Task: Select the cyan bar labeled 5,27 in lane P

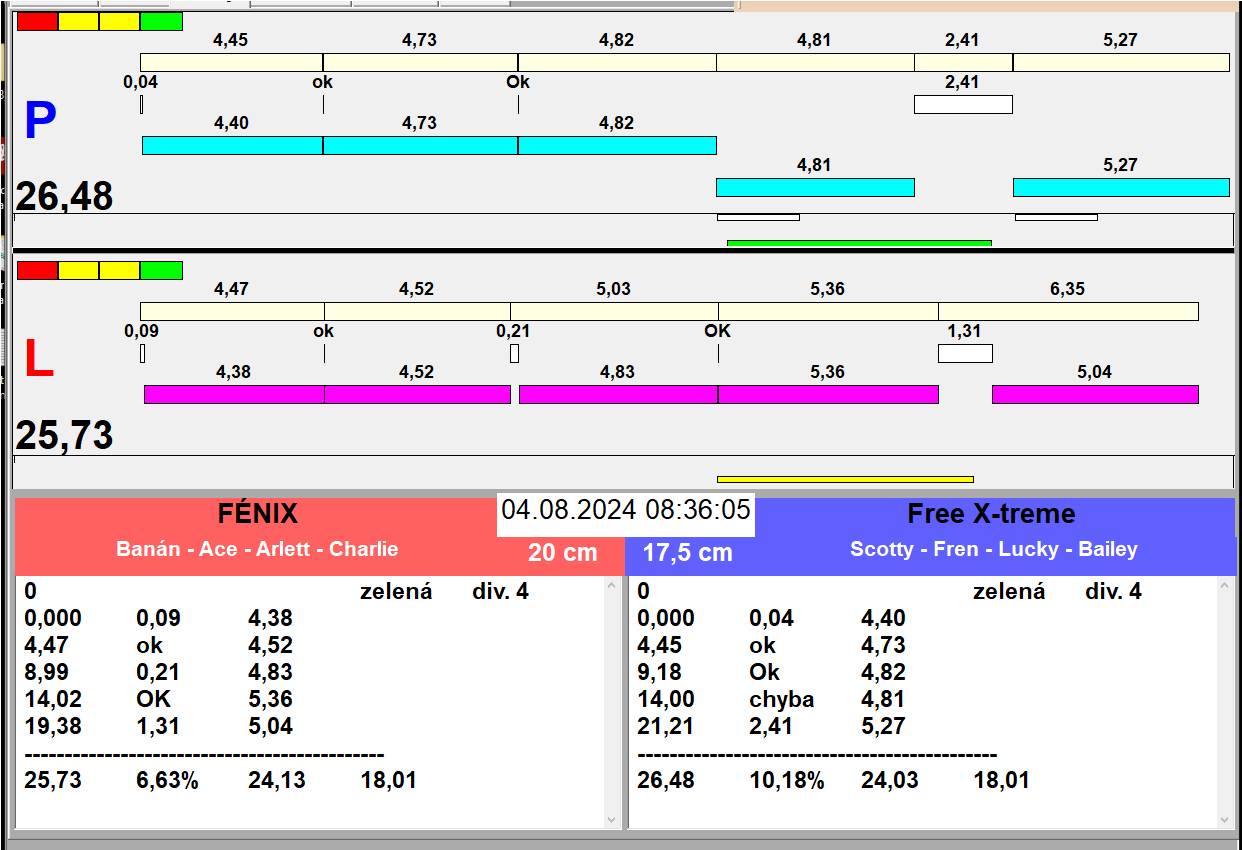Action: [1121, 187]
